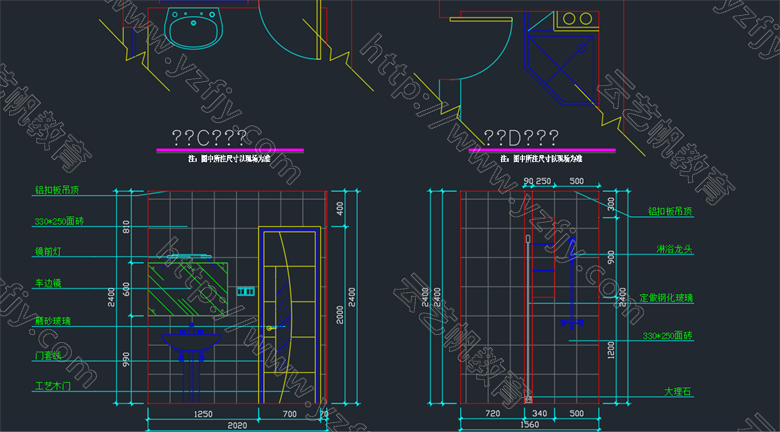Viewport: 780px width, 432px height.
Task: Click the '车边镜' annotation label
Action: click(x=48, y=283)
